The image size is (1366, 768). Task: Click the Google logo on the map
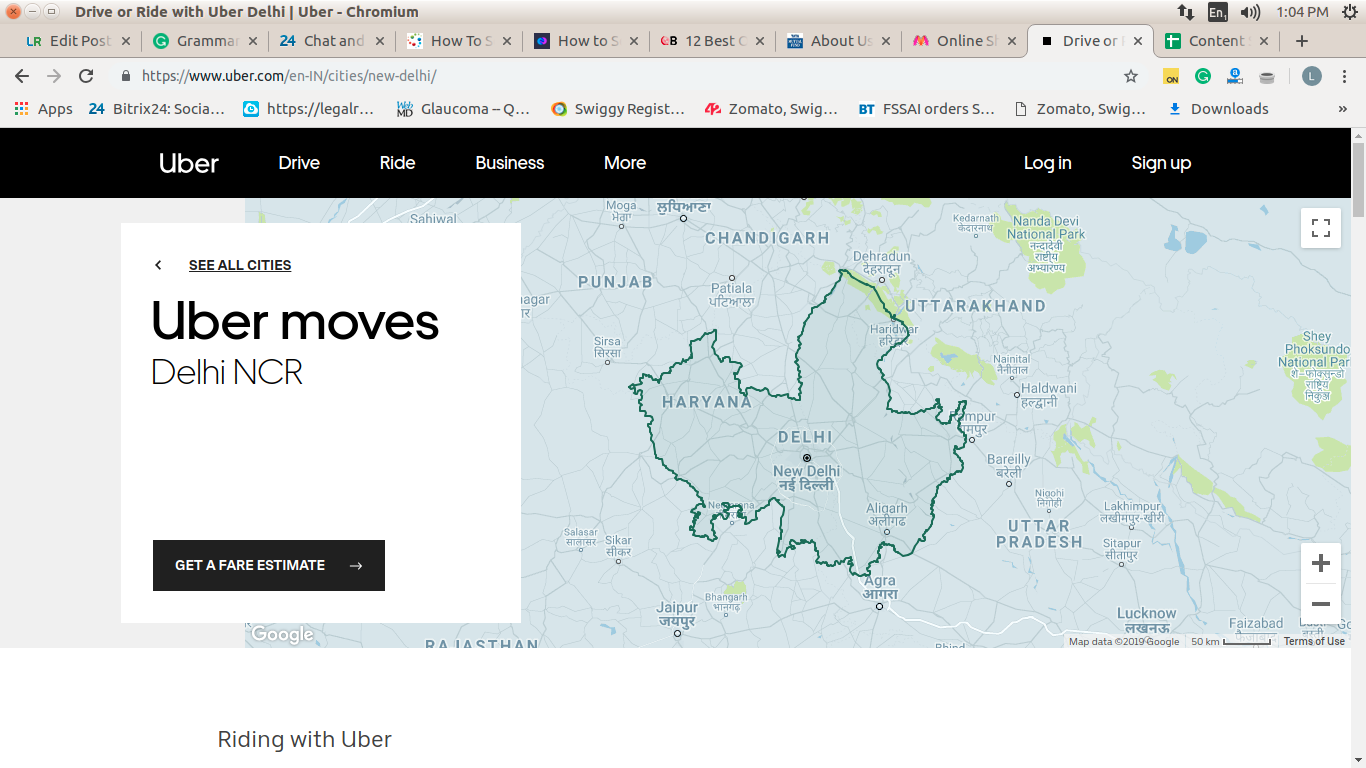[x=281, y=635]
